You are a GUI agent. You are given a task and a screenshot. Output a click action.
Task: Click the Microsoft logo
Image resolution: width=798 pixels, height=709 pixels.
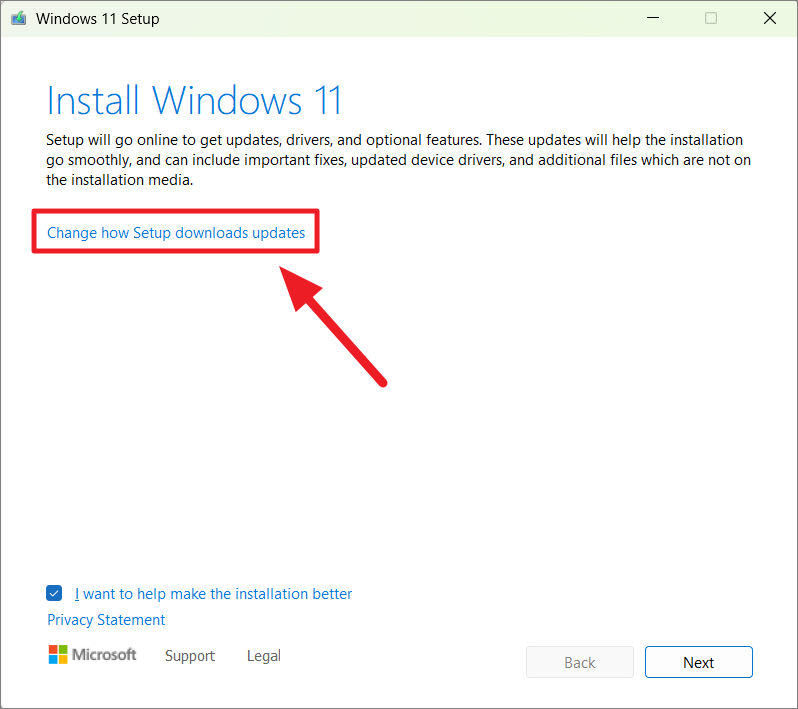click(92, 655)
